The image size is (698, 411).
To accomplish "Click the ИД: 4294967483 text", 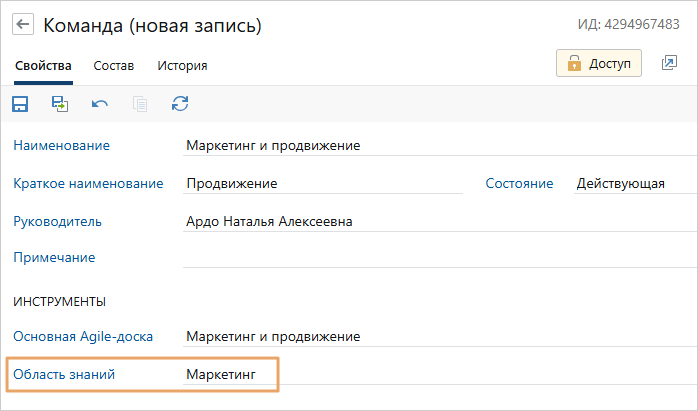I will pyautogui.click(x=629, y=24).
